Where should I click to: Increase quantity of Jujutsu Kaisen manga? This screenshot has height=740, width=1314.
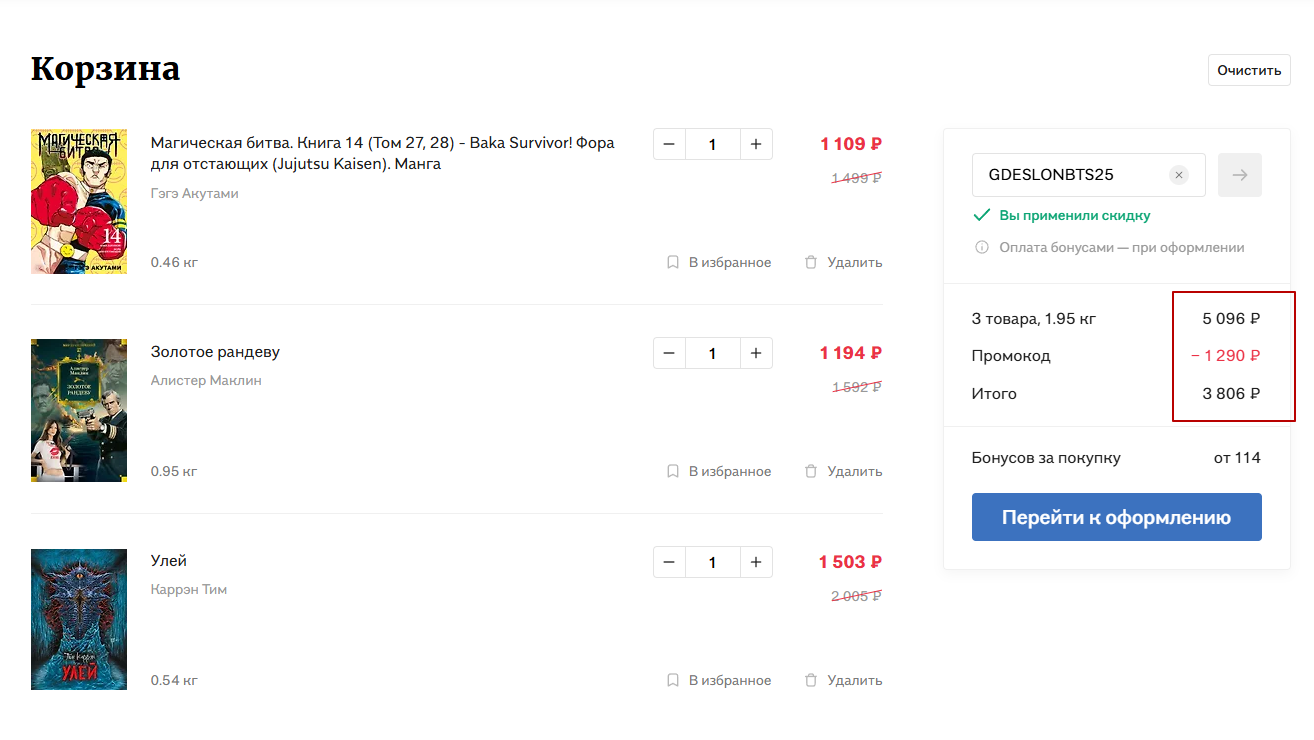(756, 144)
